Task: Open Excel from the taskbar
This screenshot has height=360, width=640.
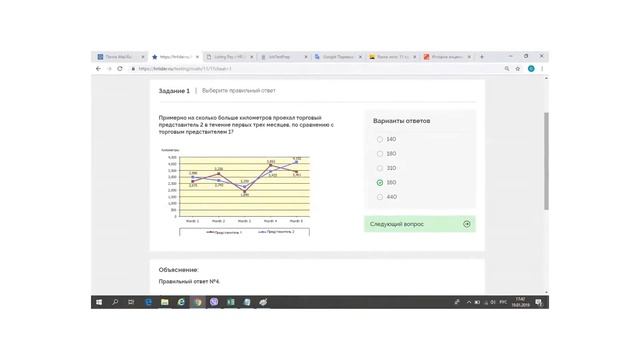Action: 231,302
